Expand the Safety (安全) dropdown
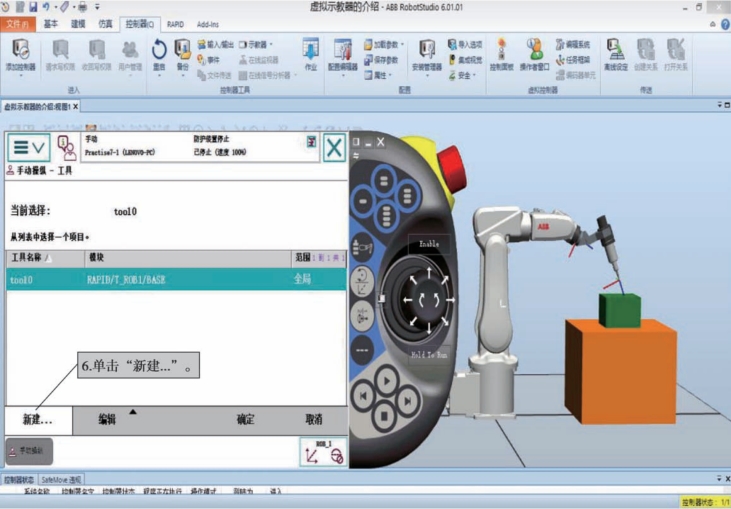The height and width of the screenshot is (509, 731). pos(474,75)
